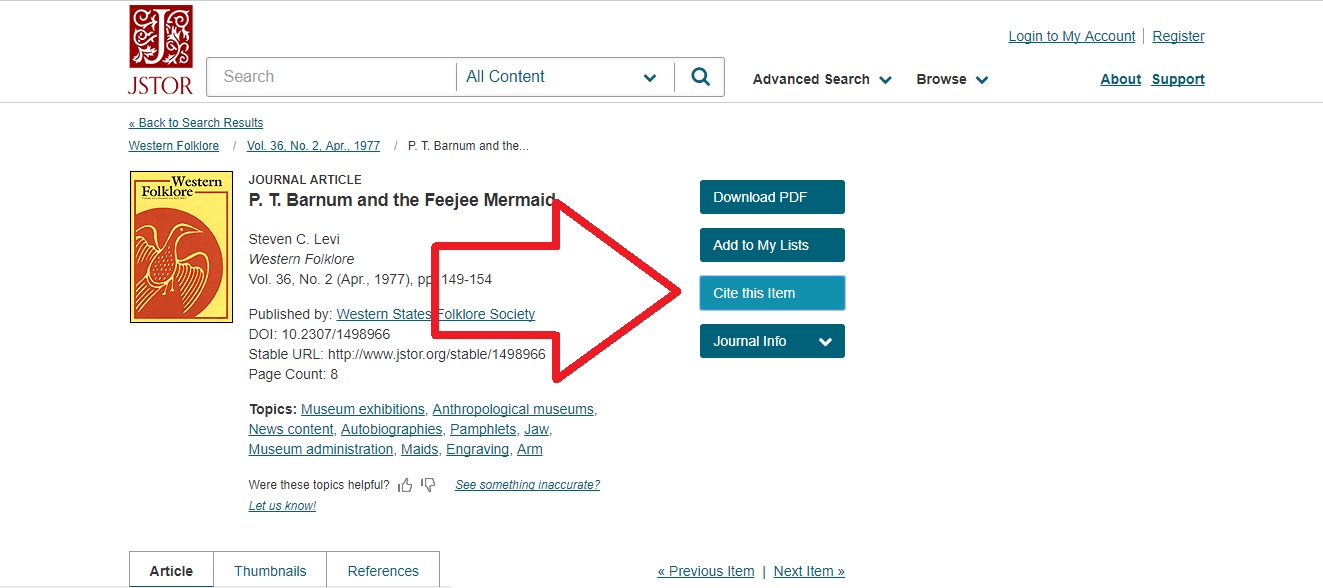Go to Previous Item
1323x588 pixels.
[705, 571]
